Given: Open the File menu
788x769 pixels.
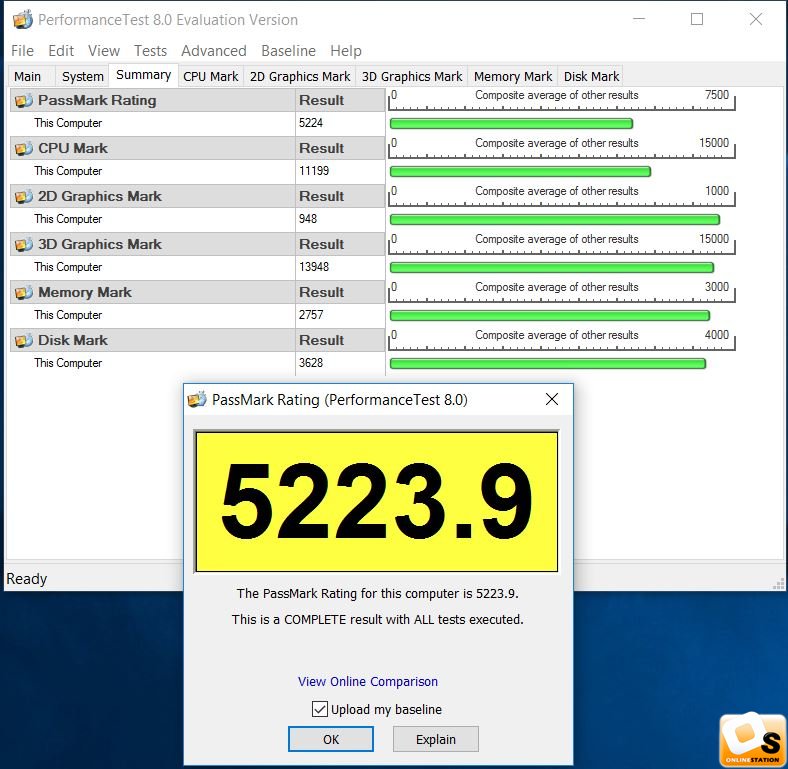Looking at the screenshot, I should coord(23,51).
